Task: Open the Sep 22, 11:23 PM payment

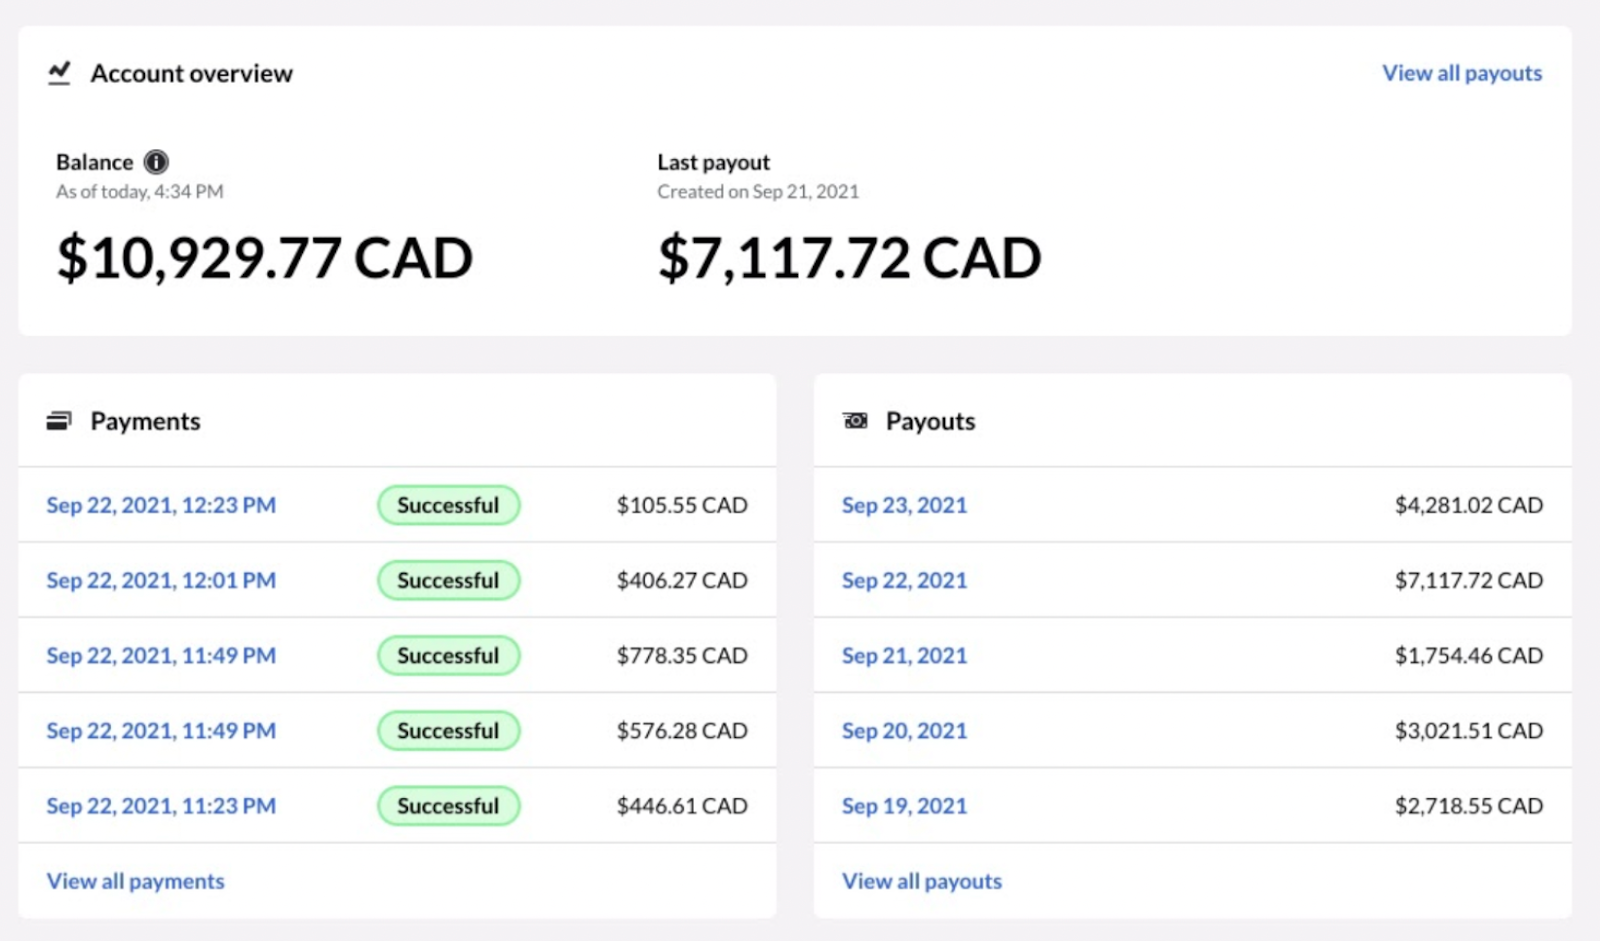Action: [x=161, y=806]
